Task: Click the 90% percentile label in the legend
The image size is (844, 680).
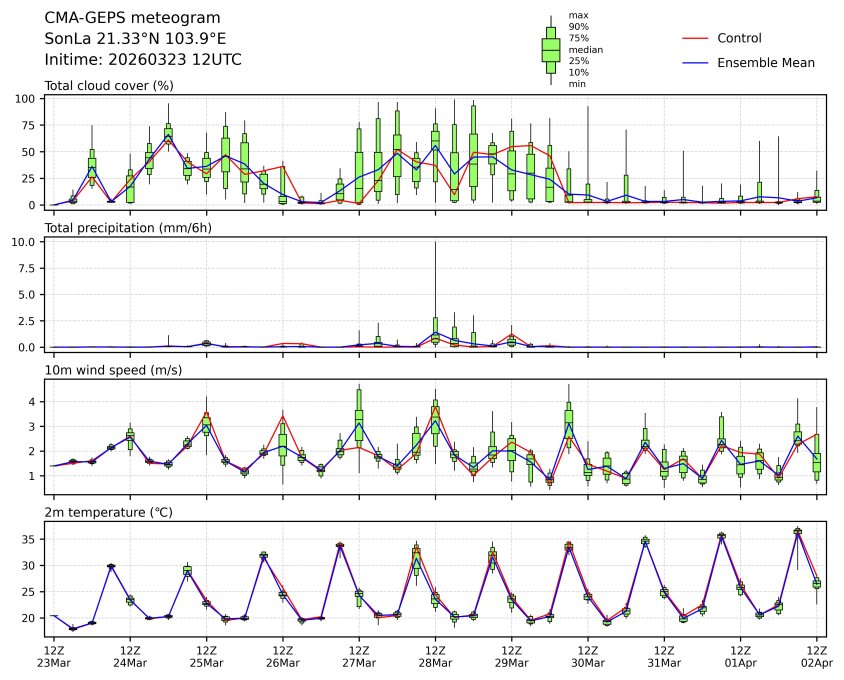Action: pos(578,26)
